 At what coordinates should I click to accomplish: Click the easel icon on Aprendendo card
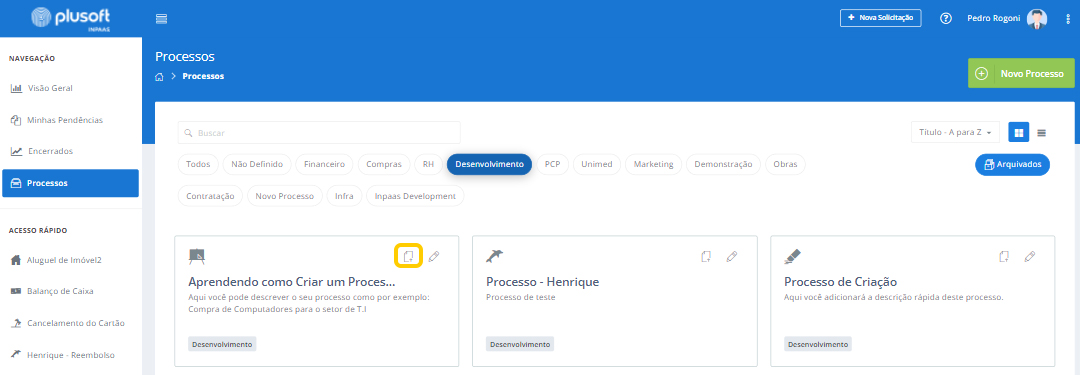click(x=197, y=256)
